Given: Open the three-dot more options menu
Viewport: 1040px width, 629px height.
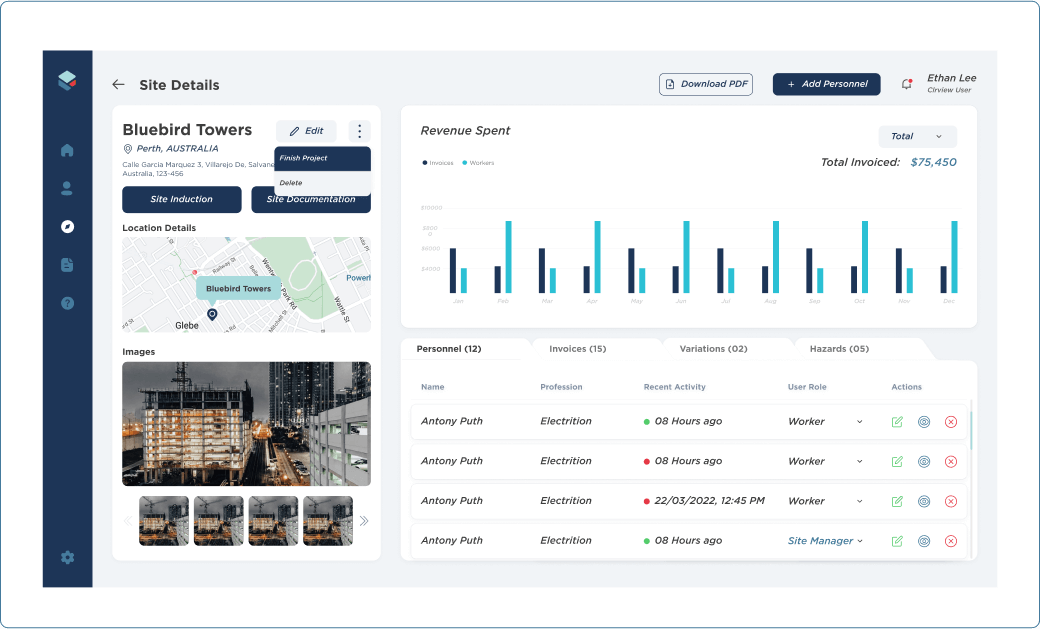Looking at the screenshot, I should [360, 131].
